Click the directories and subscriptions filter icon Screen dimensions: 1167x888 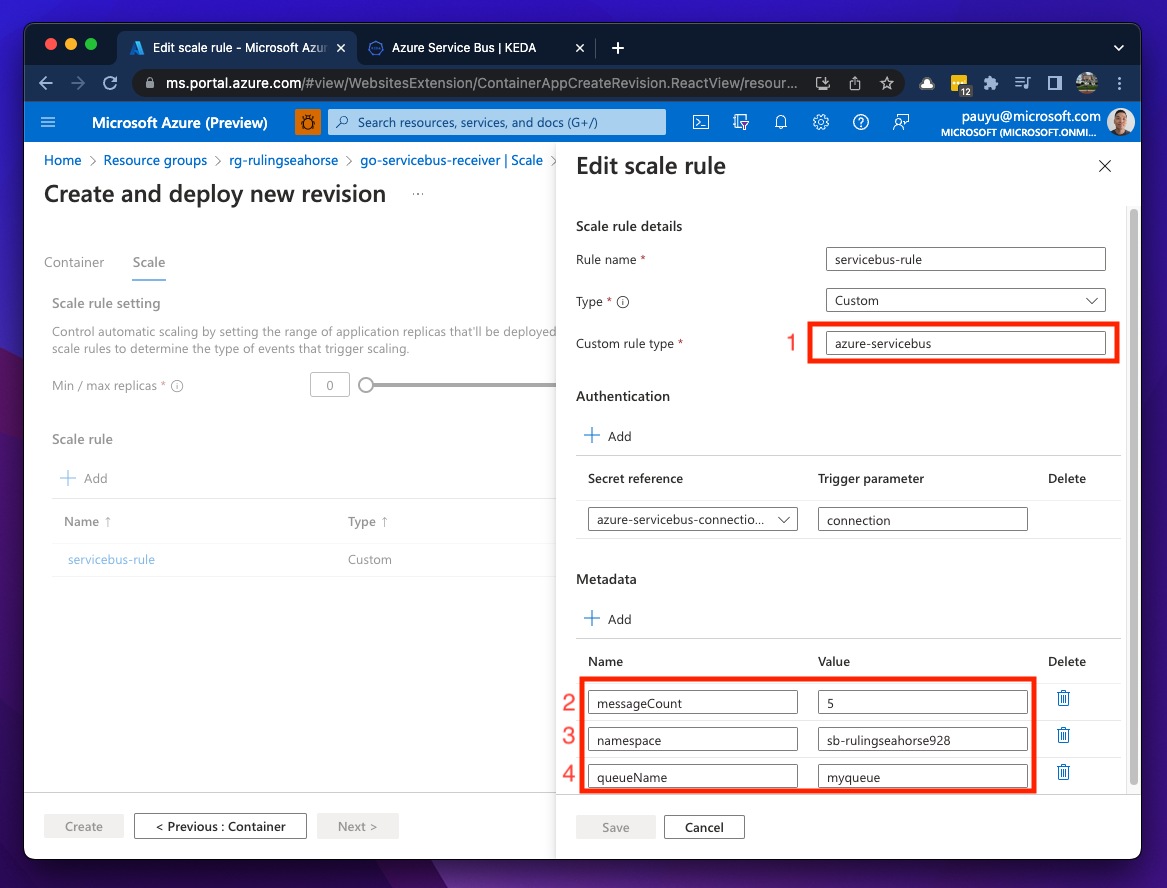coord(741,122)
